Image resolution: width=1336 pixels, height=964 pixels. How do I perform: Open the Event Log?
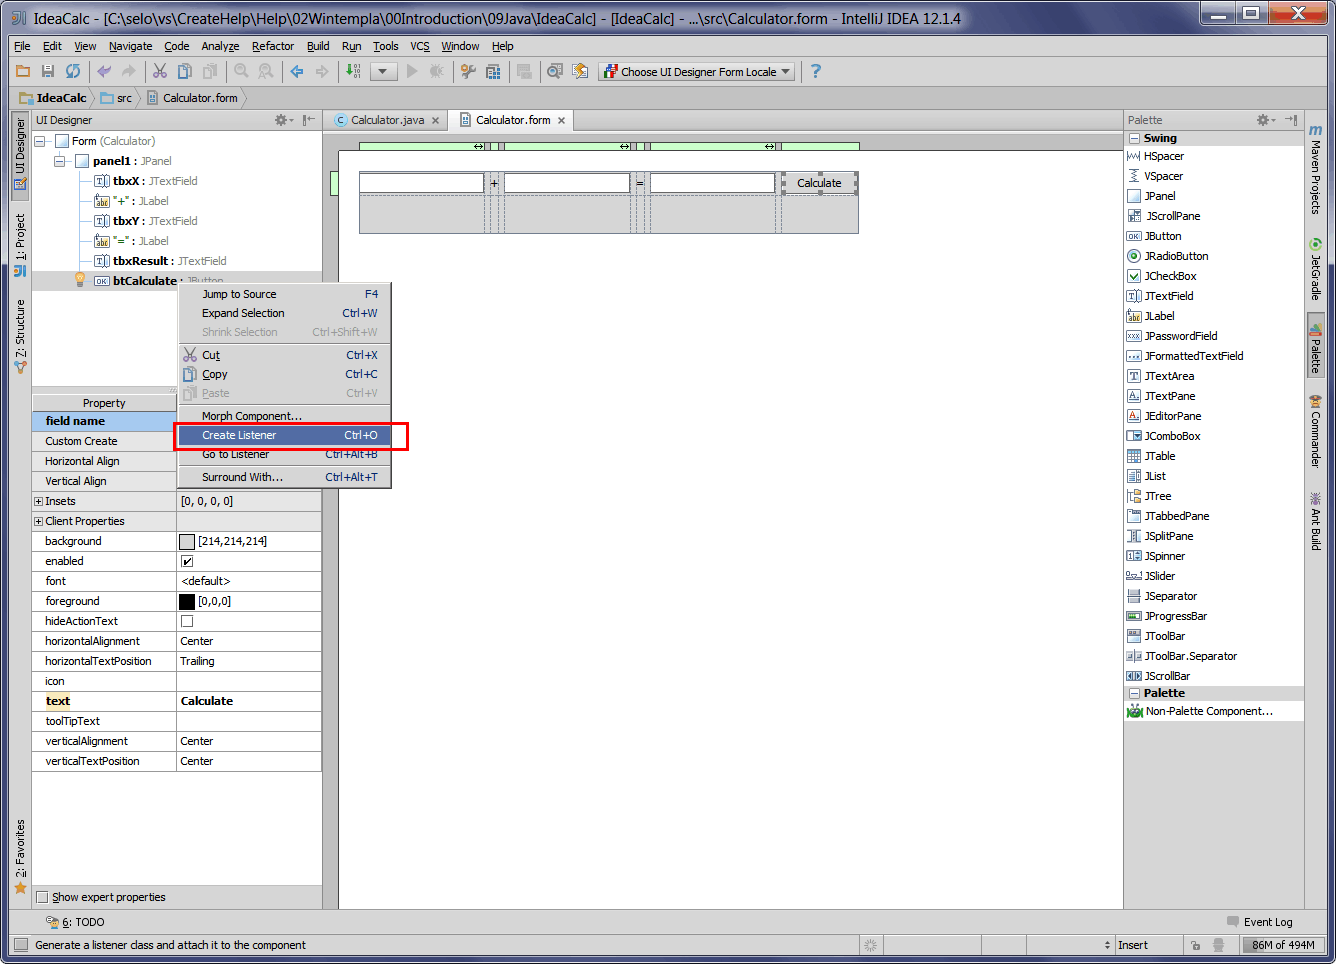click(1260, 922)
